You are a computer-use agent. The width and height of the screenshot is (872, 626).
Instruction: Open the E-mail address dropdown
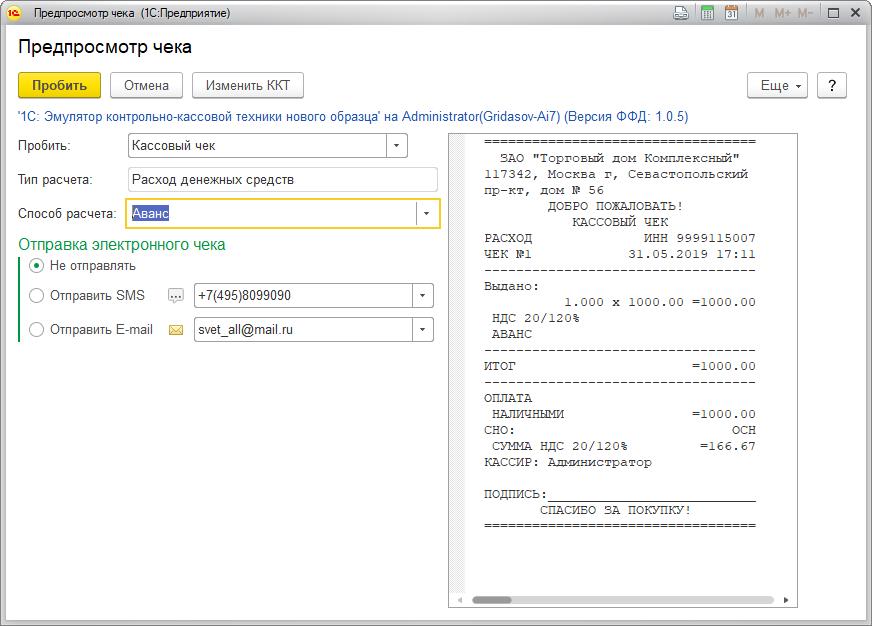coord(423,330)
